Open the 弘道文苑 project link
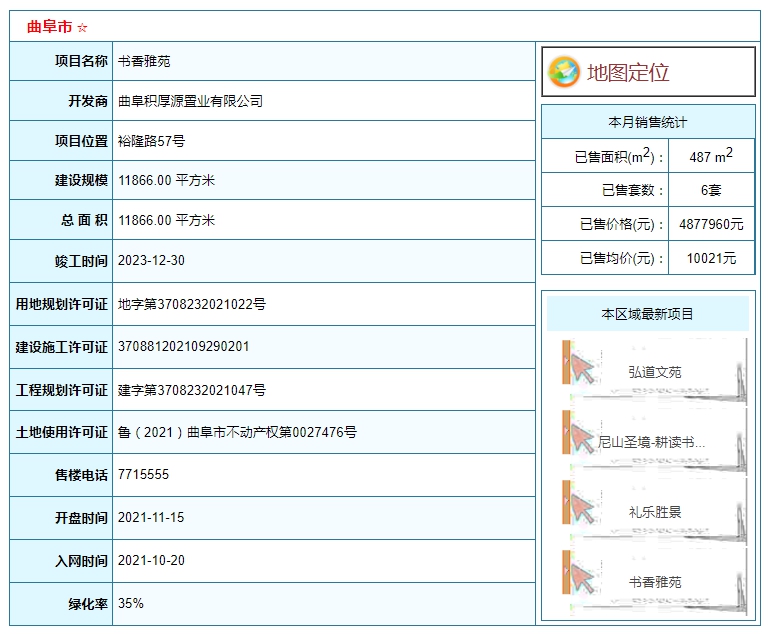The height and width of the screenshot is (634, 771). pyautogui.click(x=654, y=372)
